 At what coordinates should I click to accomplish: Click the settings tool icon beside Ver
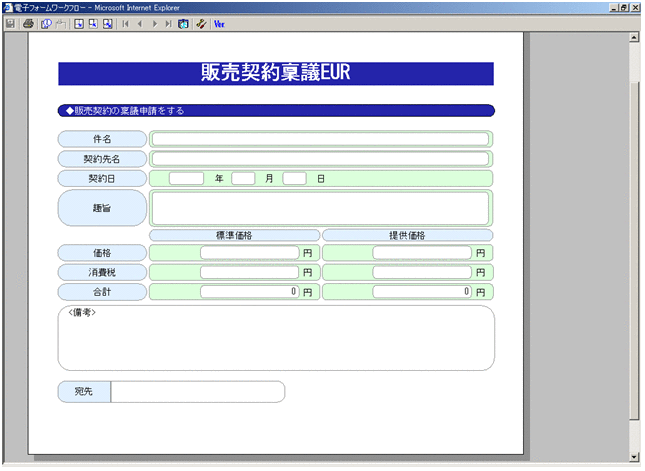(202, 22)
